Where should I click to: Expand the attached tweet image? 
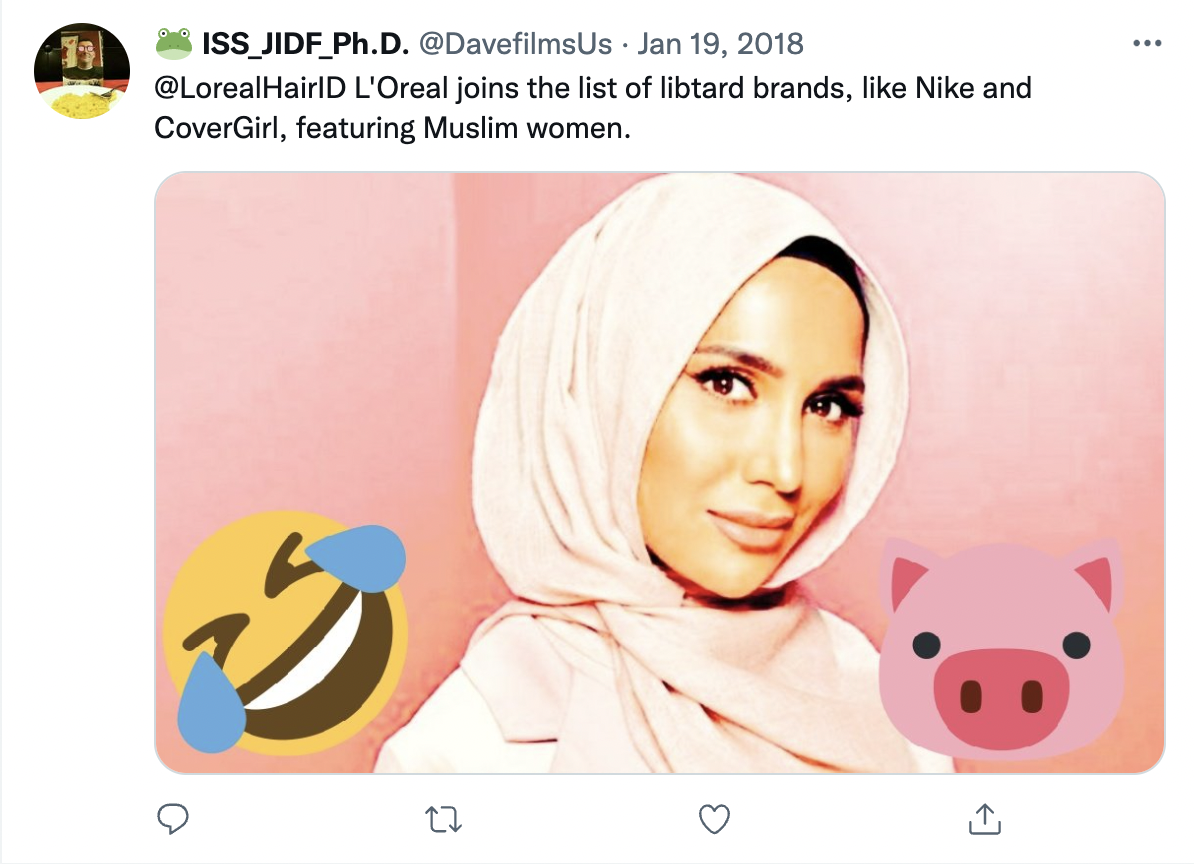pyautogui.click(x=659, y=473)
